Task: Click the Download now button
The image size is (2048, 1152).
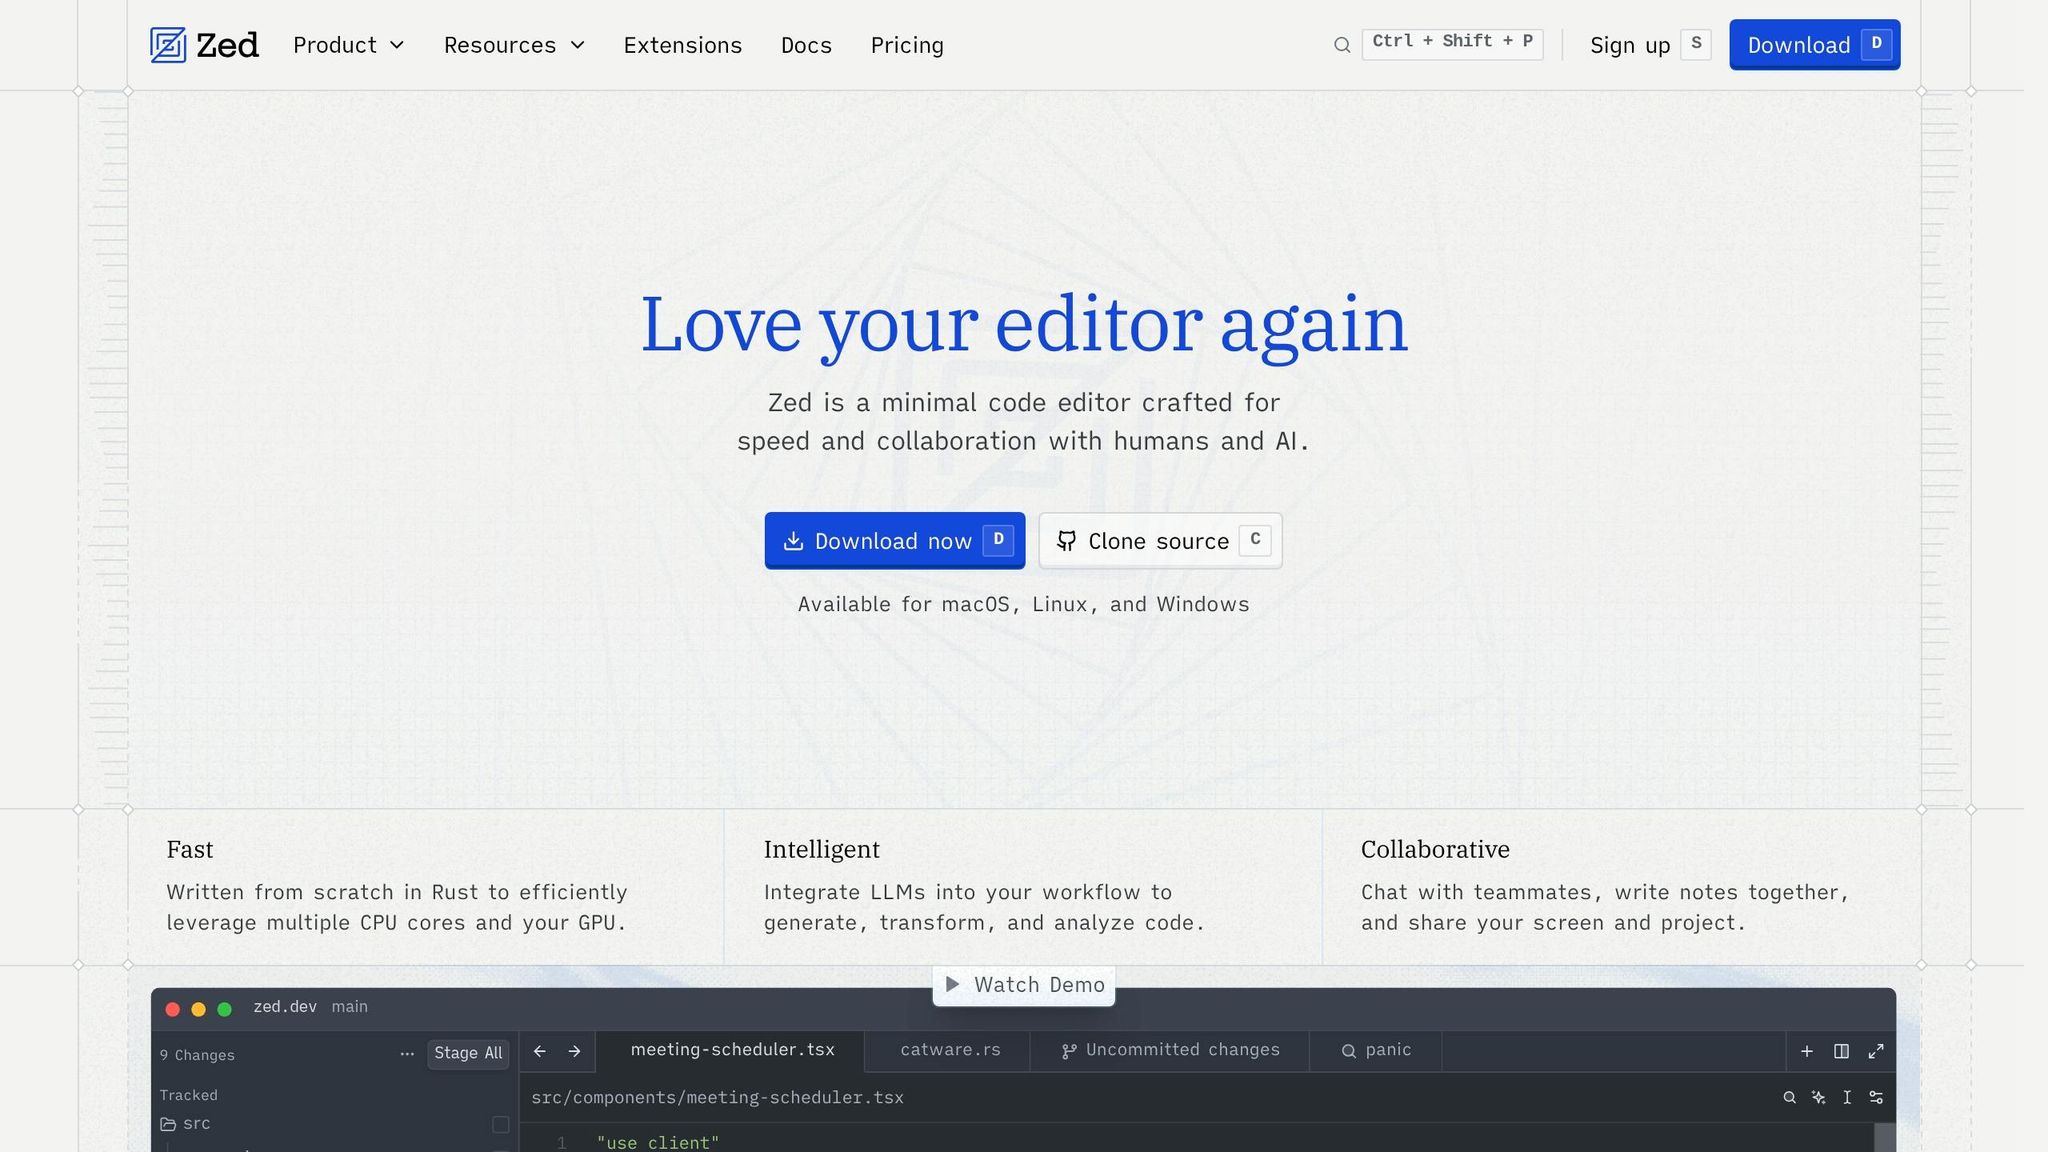Action: pyautogui.click(x=894, y=541)
